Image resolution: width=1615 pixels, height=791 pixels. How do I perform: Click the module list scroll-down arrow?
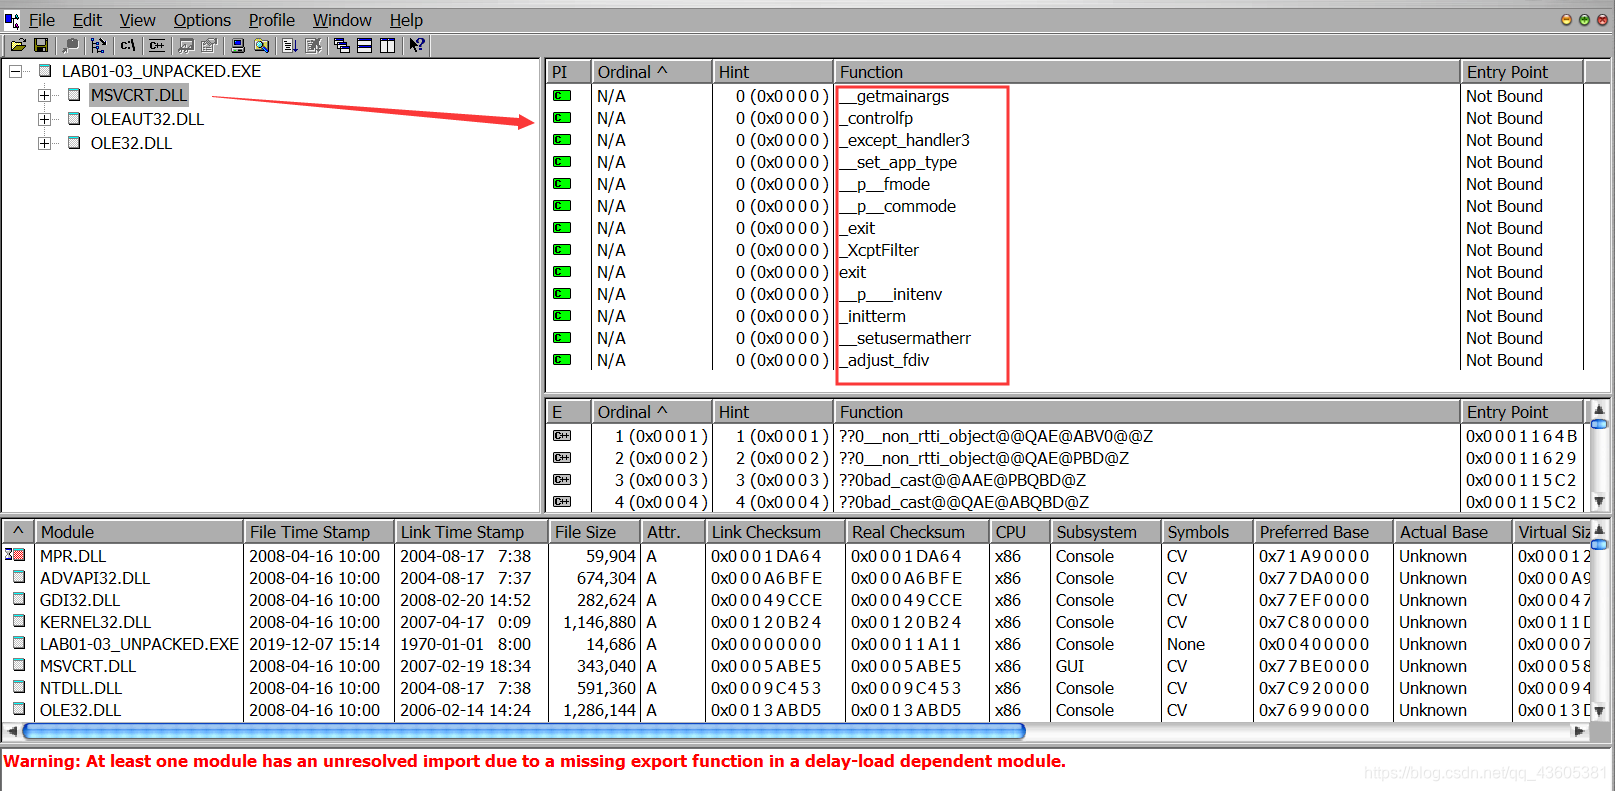1599,711
